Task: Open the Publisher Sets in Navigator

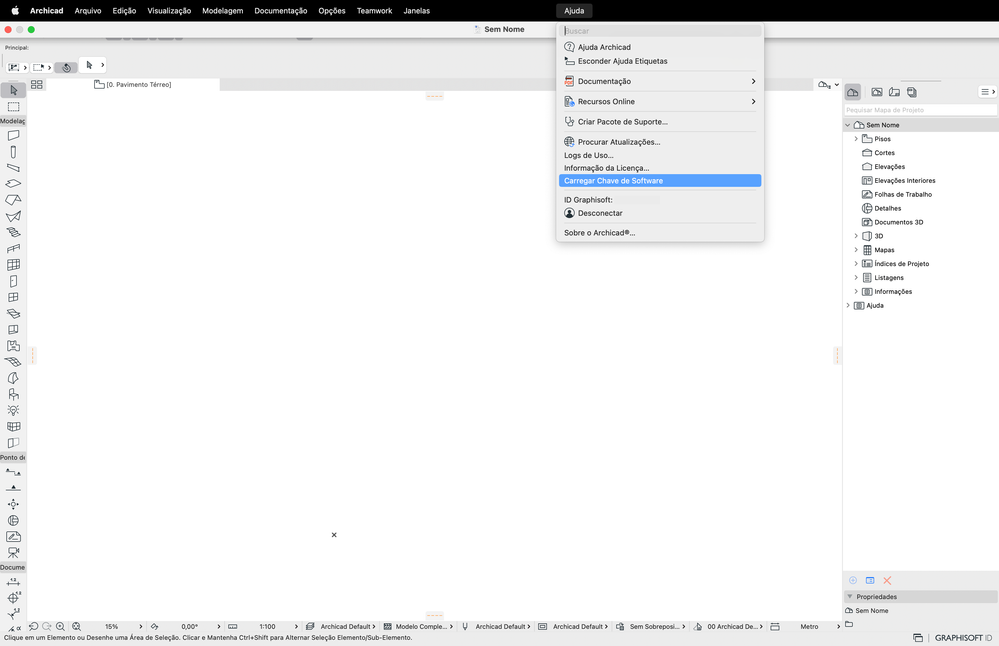Action: (912, 92)
